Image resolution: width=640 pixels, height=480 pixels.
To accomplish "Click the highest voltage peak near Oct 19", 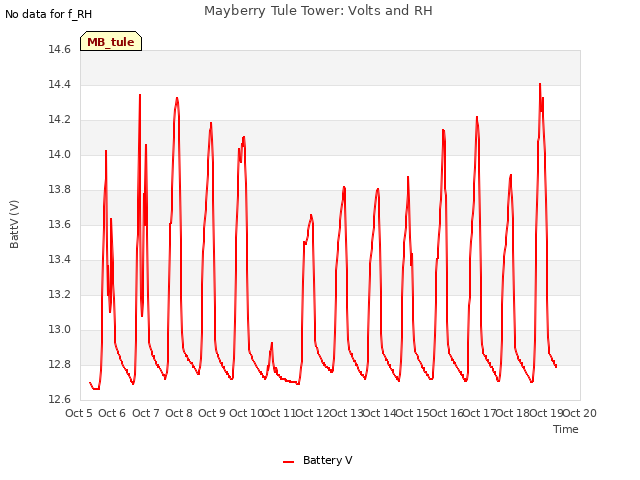I will click(x=540, y=84).
